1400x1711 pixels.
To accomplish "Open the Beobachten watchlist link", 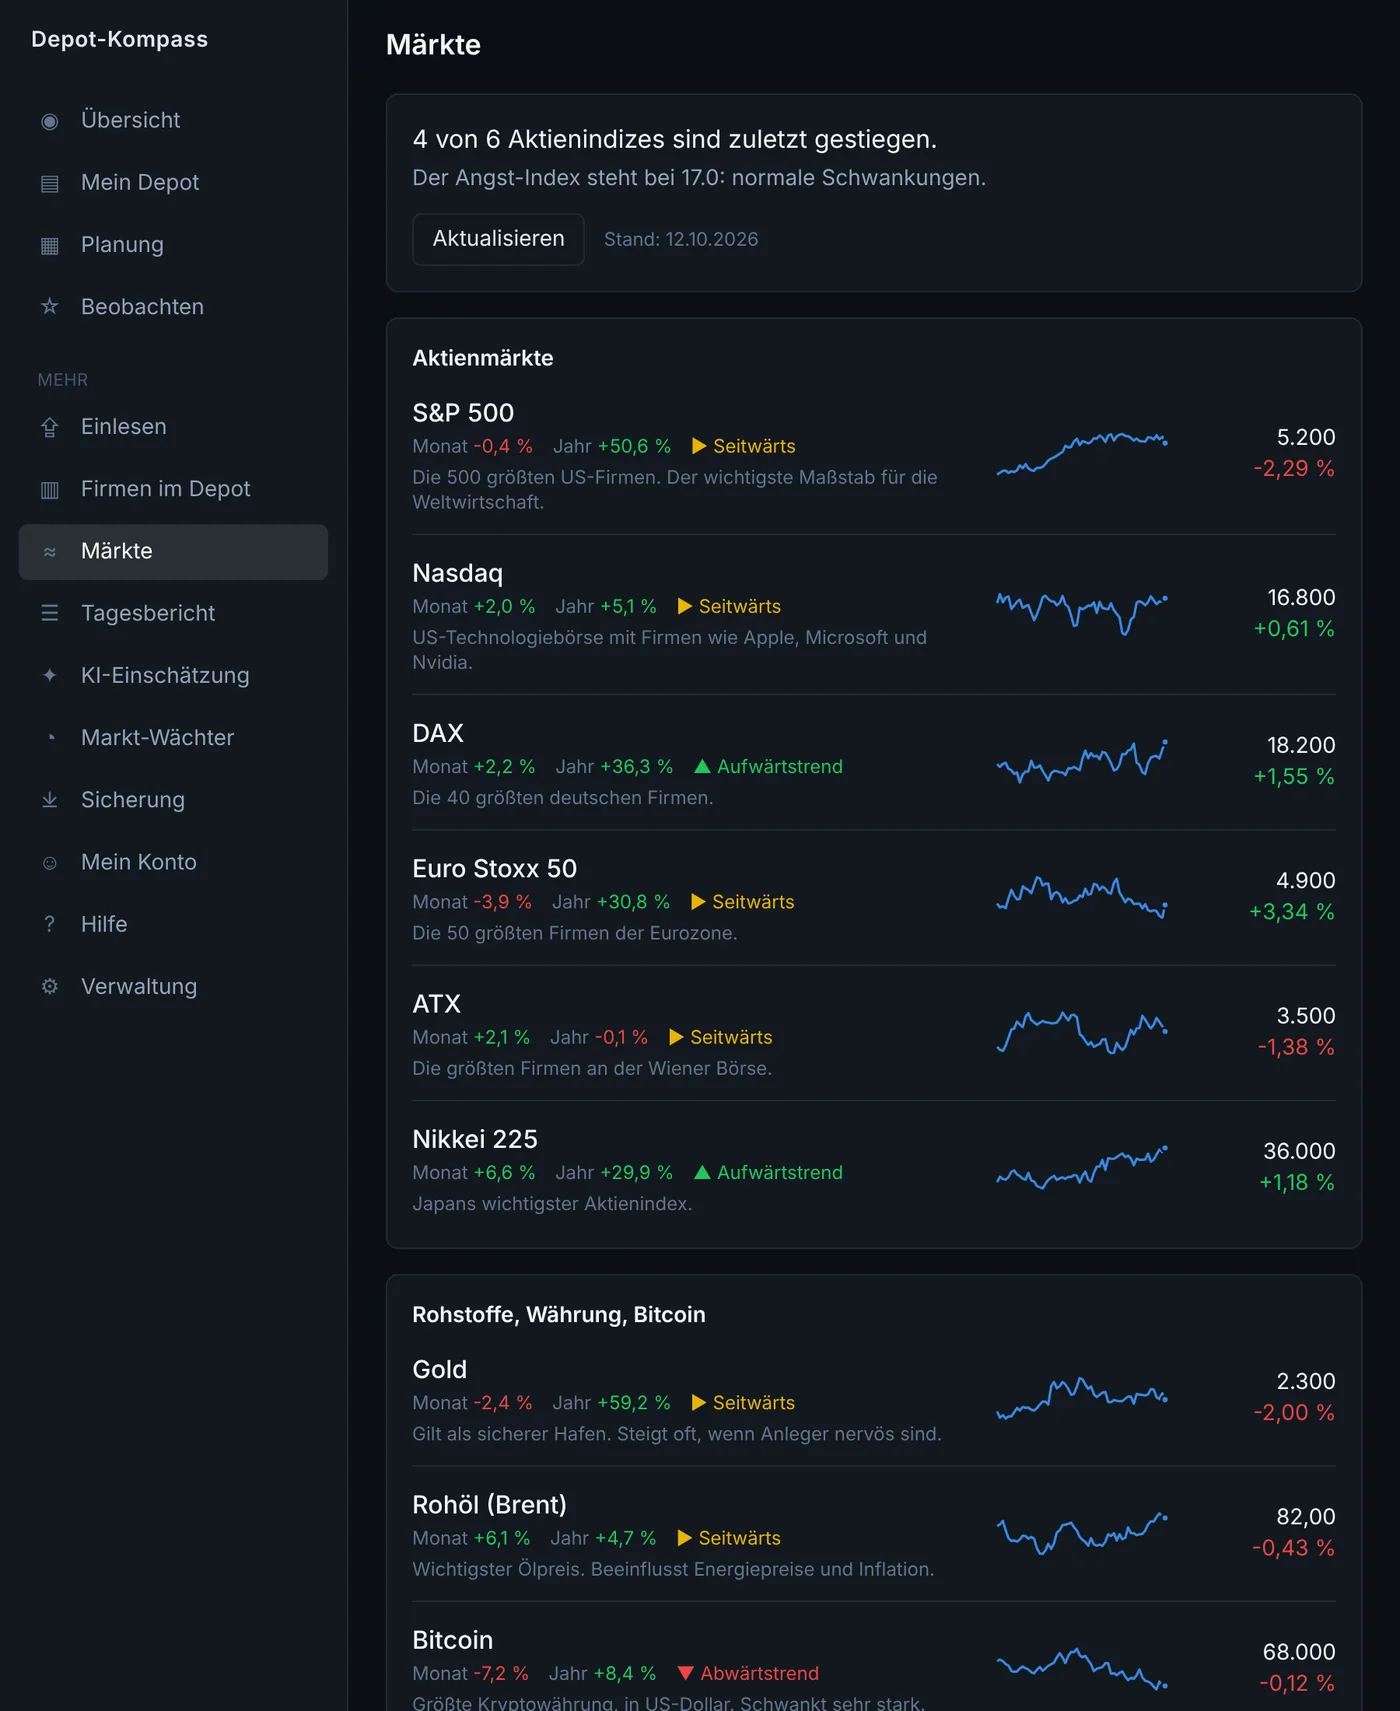I will point(173,306).
